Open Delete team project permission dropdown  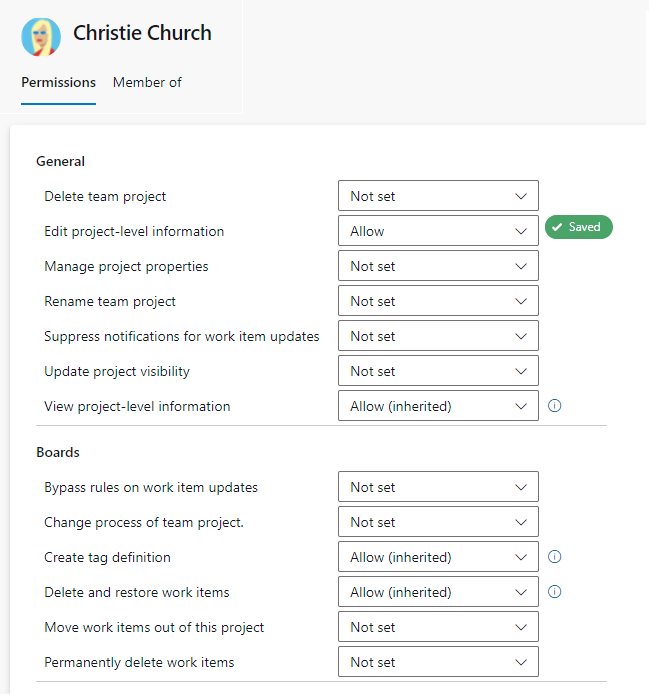pyautogui.click(x=438, y=196)
